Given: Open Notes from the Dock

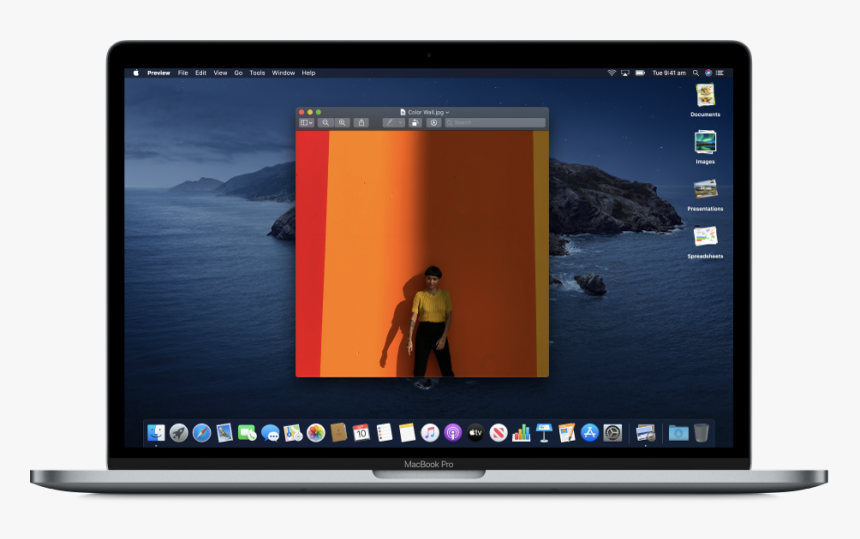Looking at the screenshot, I should (x=407, y=433).
